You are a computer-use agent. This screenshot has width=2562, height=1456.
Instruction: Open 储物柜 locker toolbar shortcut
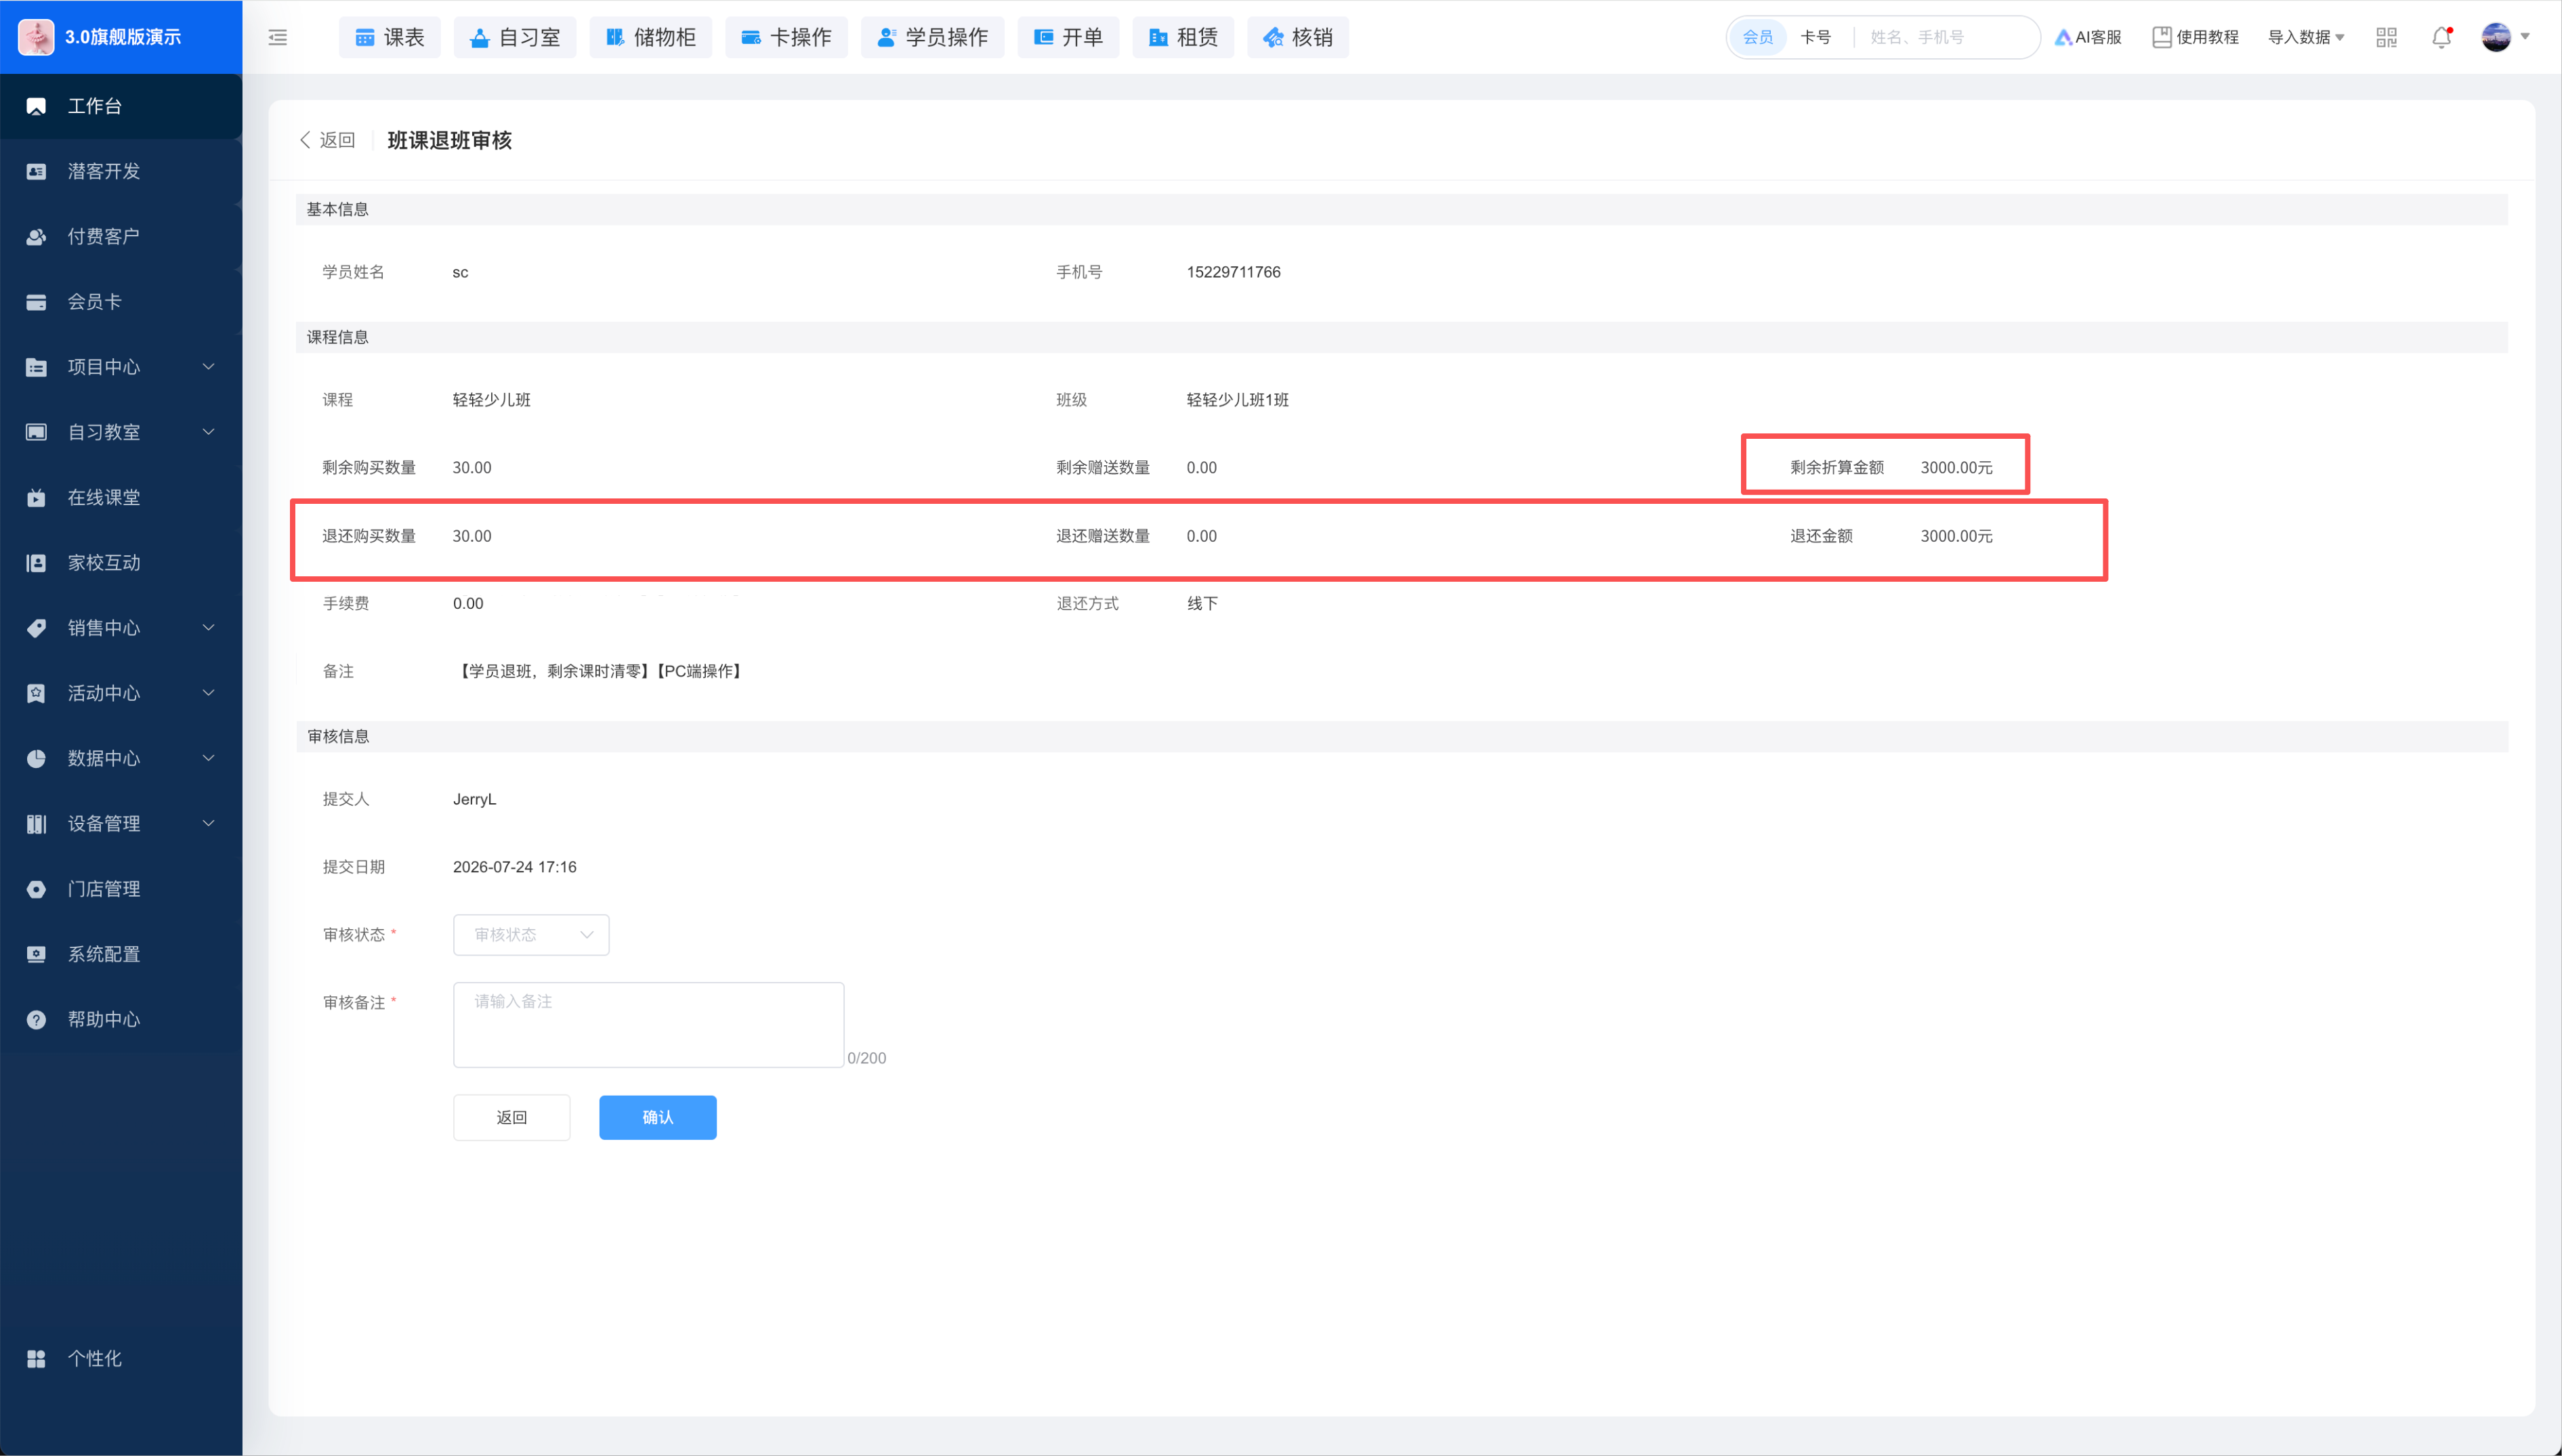650,37
